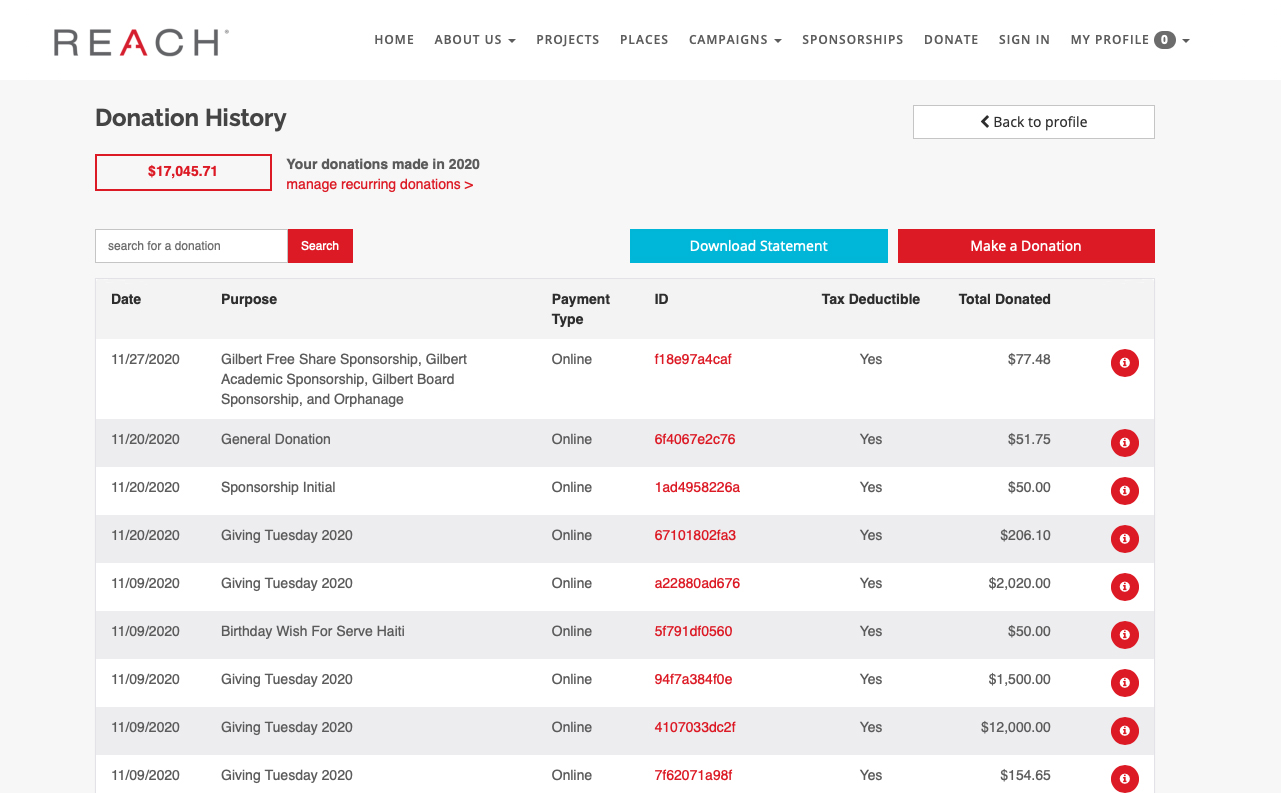Expand the About Us dropdown
The width and height of the screenshot is (1281, 793).
point(475,40)
